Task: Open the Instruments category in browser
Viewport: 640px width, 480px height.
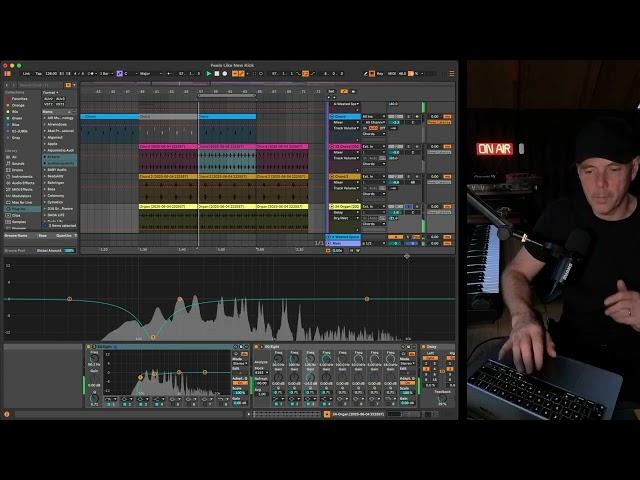Action: (22, 177)
